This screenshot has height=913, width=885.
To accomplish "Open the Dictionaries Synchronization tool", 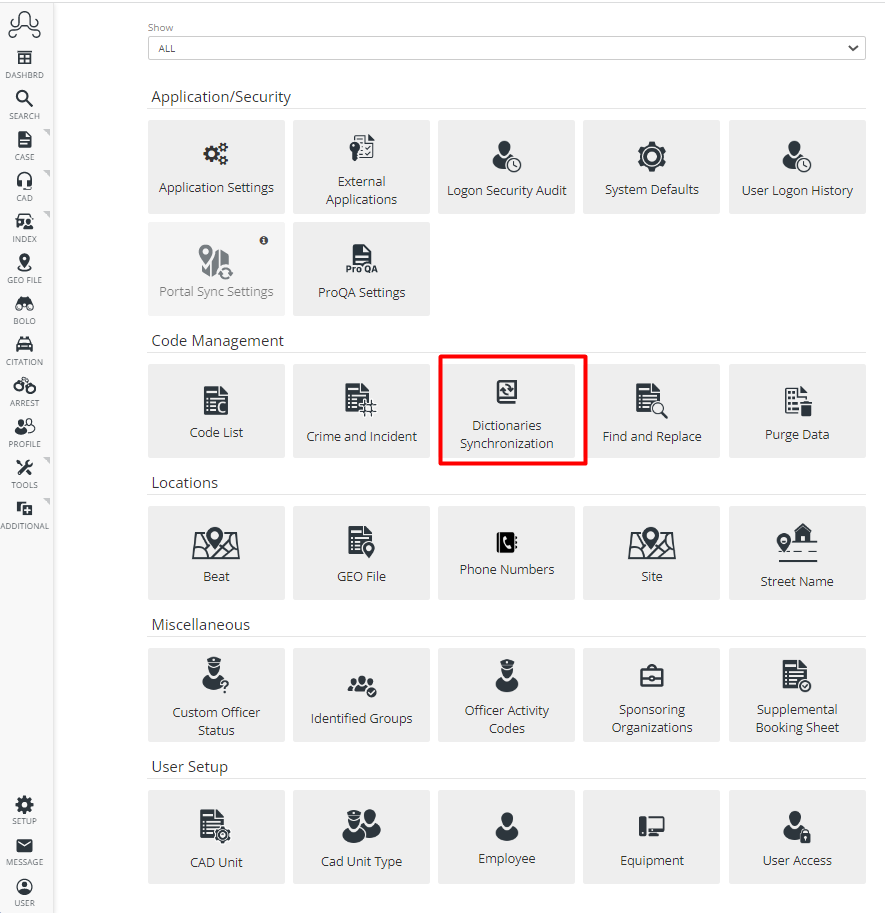I will tap(512, 410).
